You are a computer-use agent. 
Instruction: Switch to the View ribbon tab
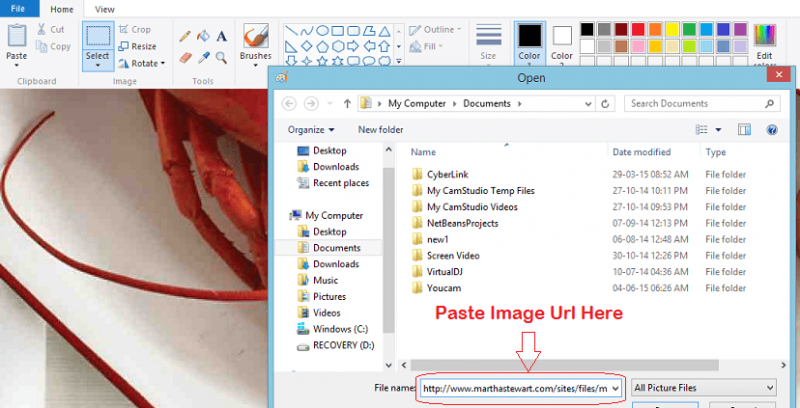tap(105, 9)
